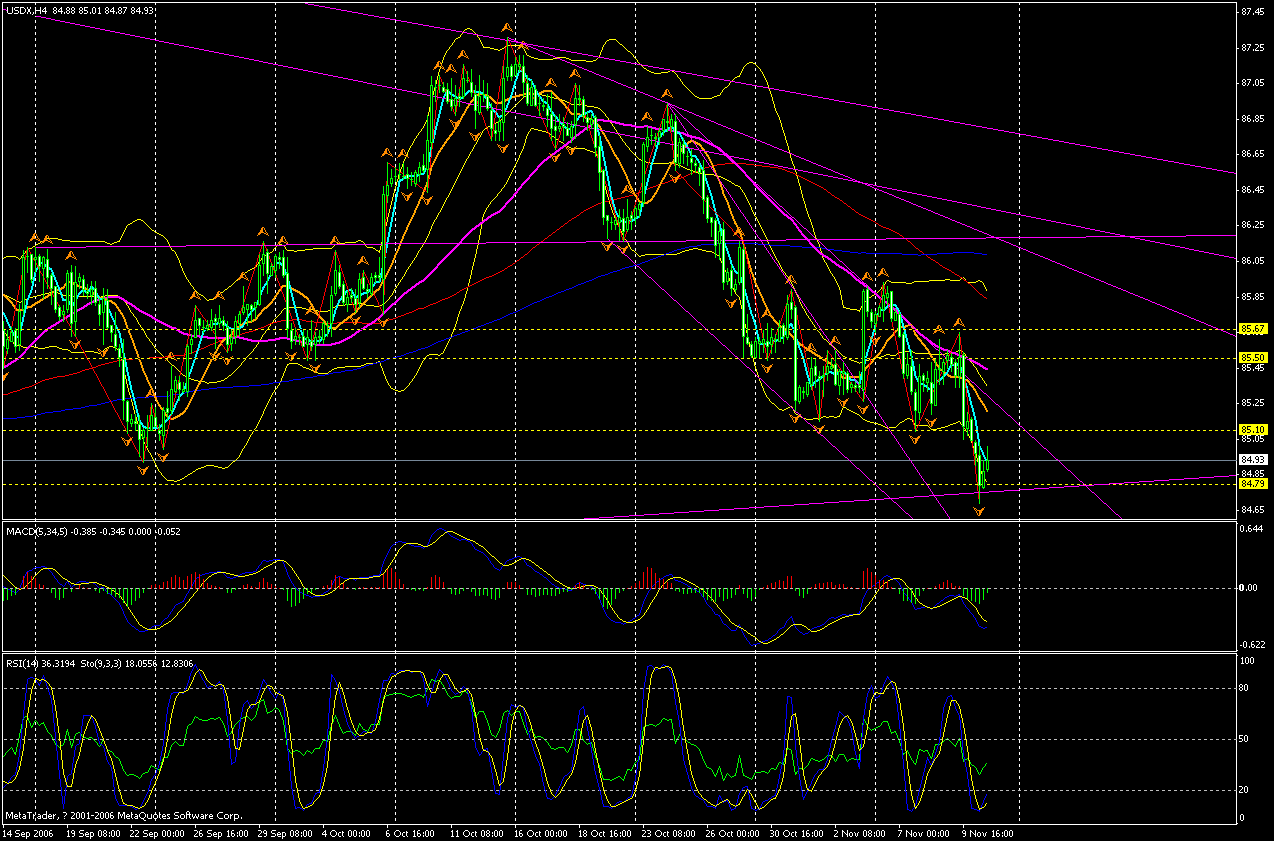Viewport: 1274px width, 841px height.
Task: Click the yellow 85.10 price level tag
Action: click(1253, 430)
